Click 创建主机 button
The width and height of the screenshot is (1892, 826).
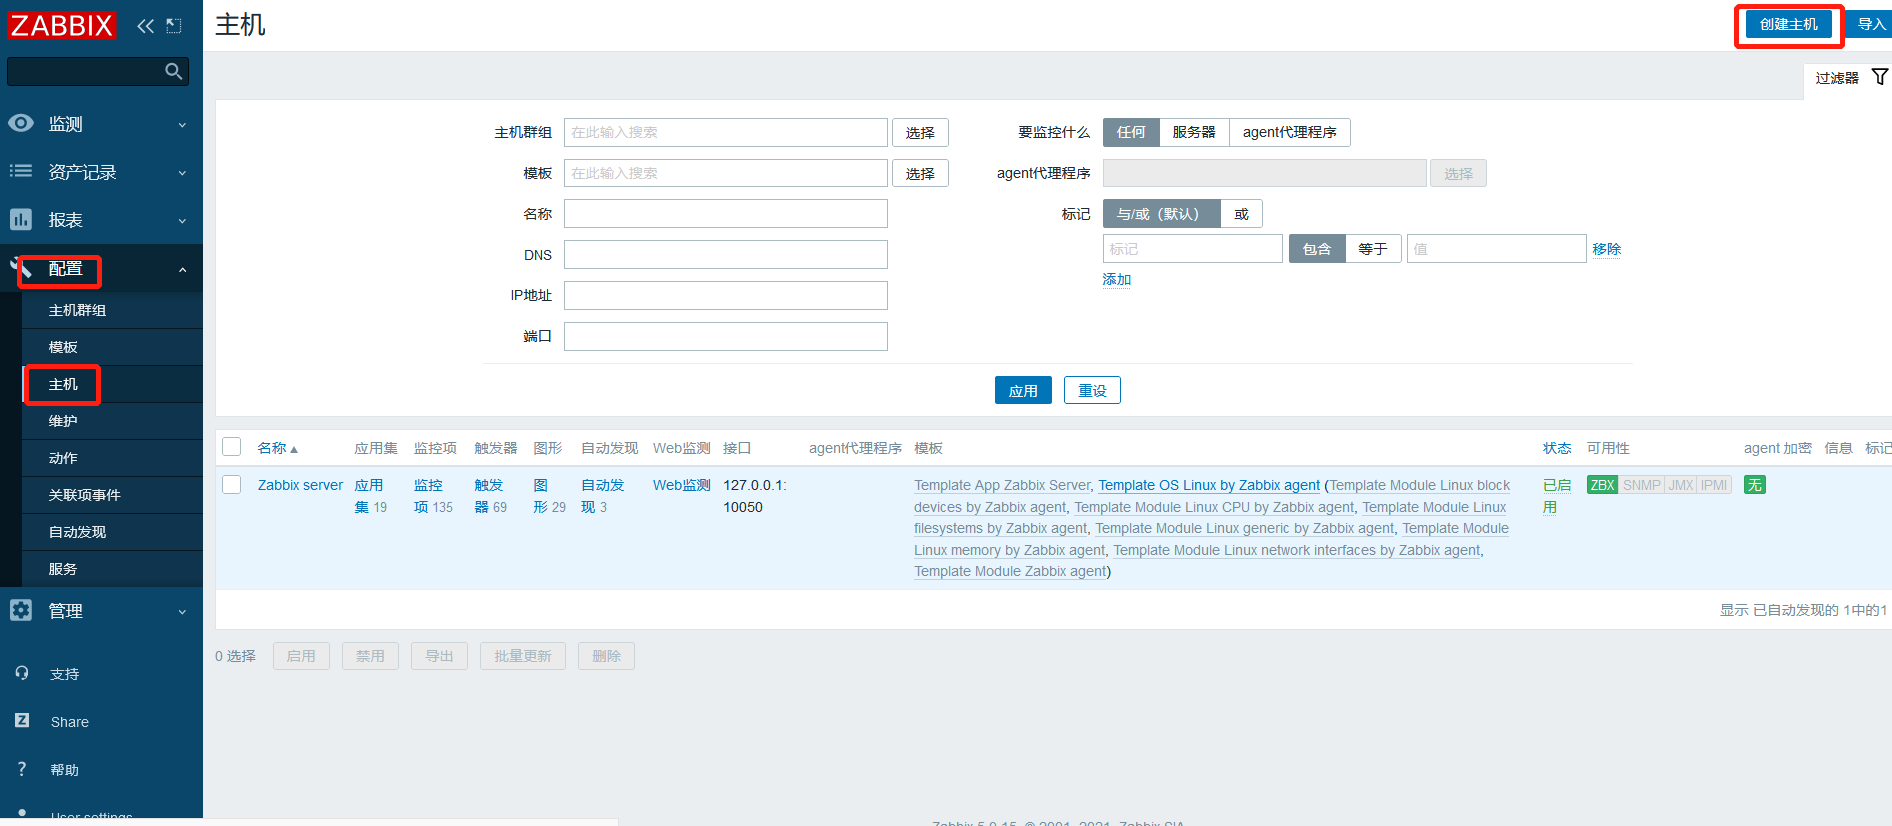(1789, 24)
